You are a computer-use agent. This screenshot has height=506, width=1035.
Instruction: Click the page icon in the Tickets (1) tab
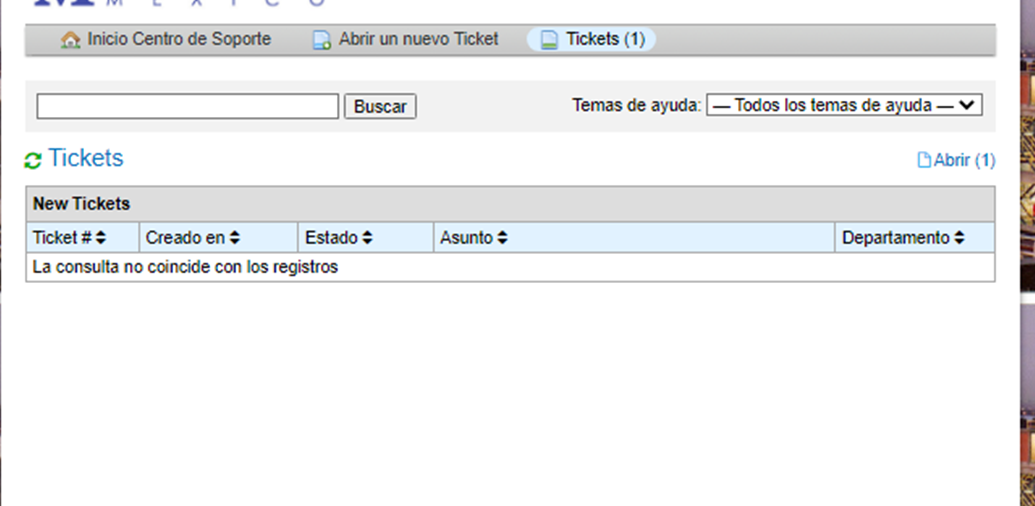click(x=548, y=41)
